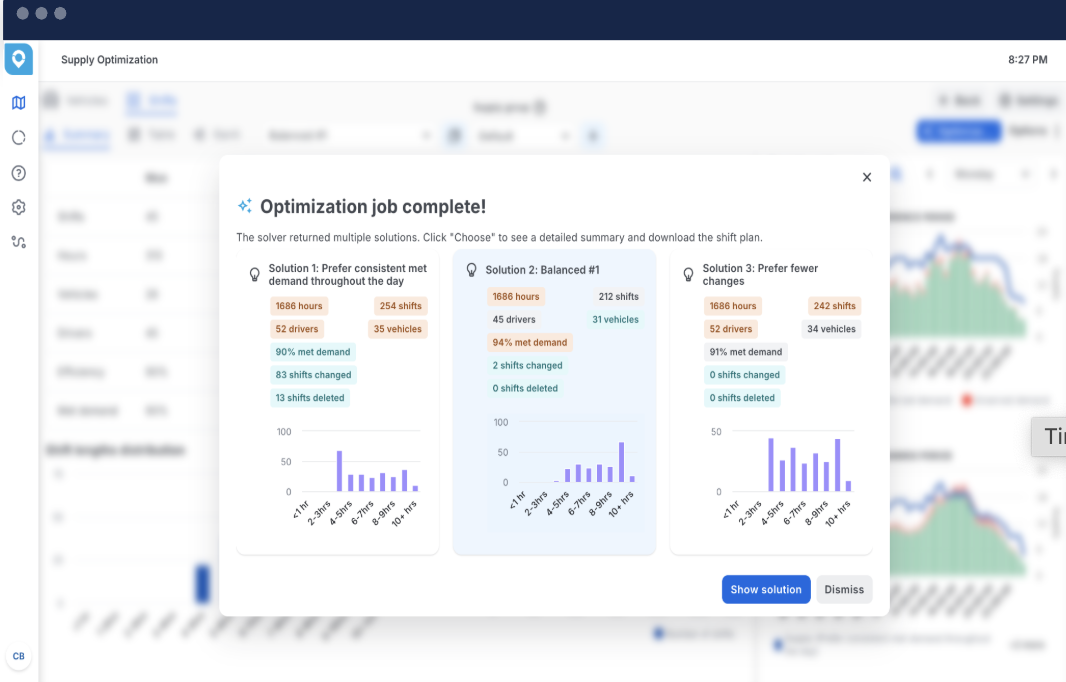This screenshot has height=682, width=1066.
Task: Click the location pin app logo
Action: click(x=18, y=59)
